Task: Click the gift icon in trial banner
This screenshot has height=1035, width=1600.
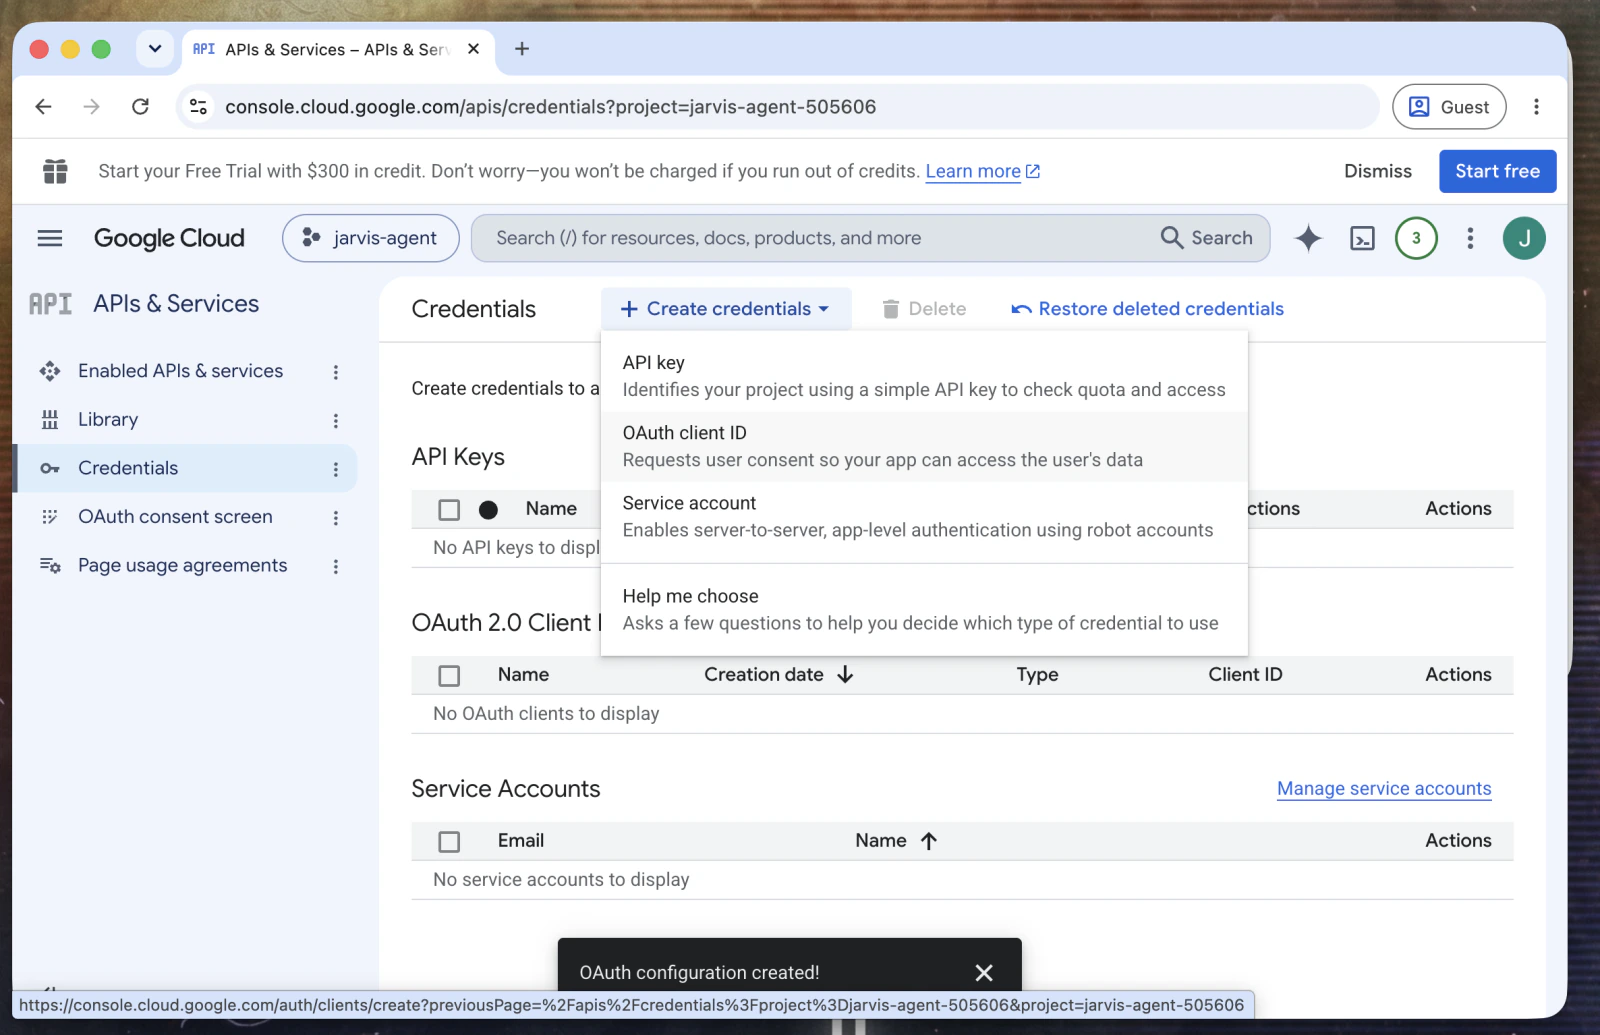Action: (55, 171)
